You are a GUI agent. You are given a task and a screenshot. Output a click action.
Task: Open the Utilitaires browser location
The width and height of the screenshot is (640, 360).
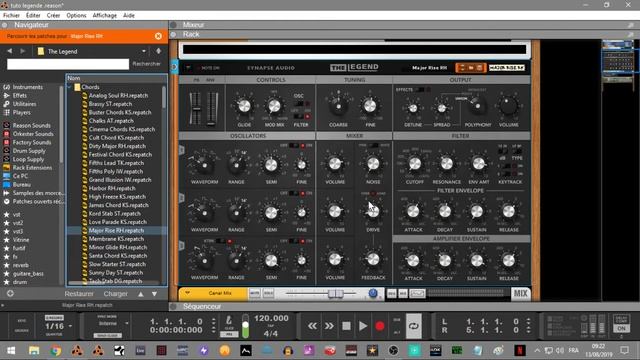[x=24, y=104]
